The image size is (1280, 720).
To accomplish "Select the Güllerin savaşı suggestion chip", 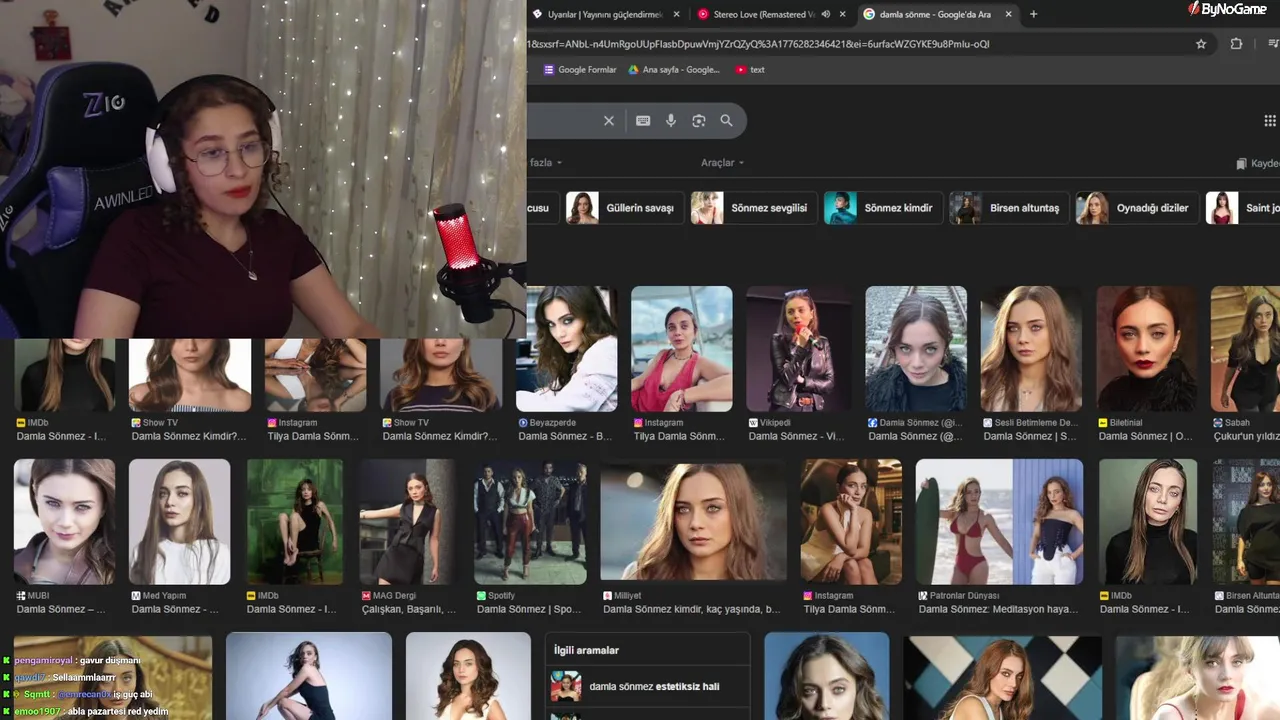I will [625, 208].
